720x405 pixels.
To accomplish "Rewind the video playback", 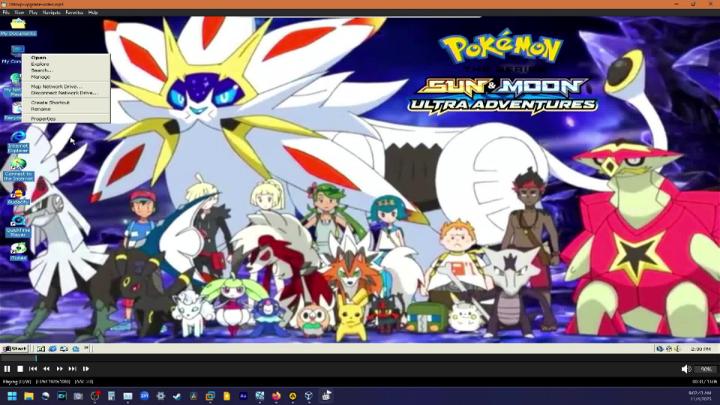I will coord(46,369).
